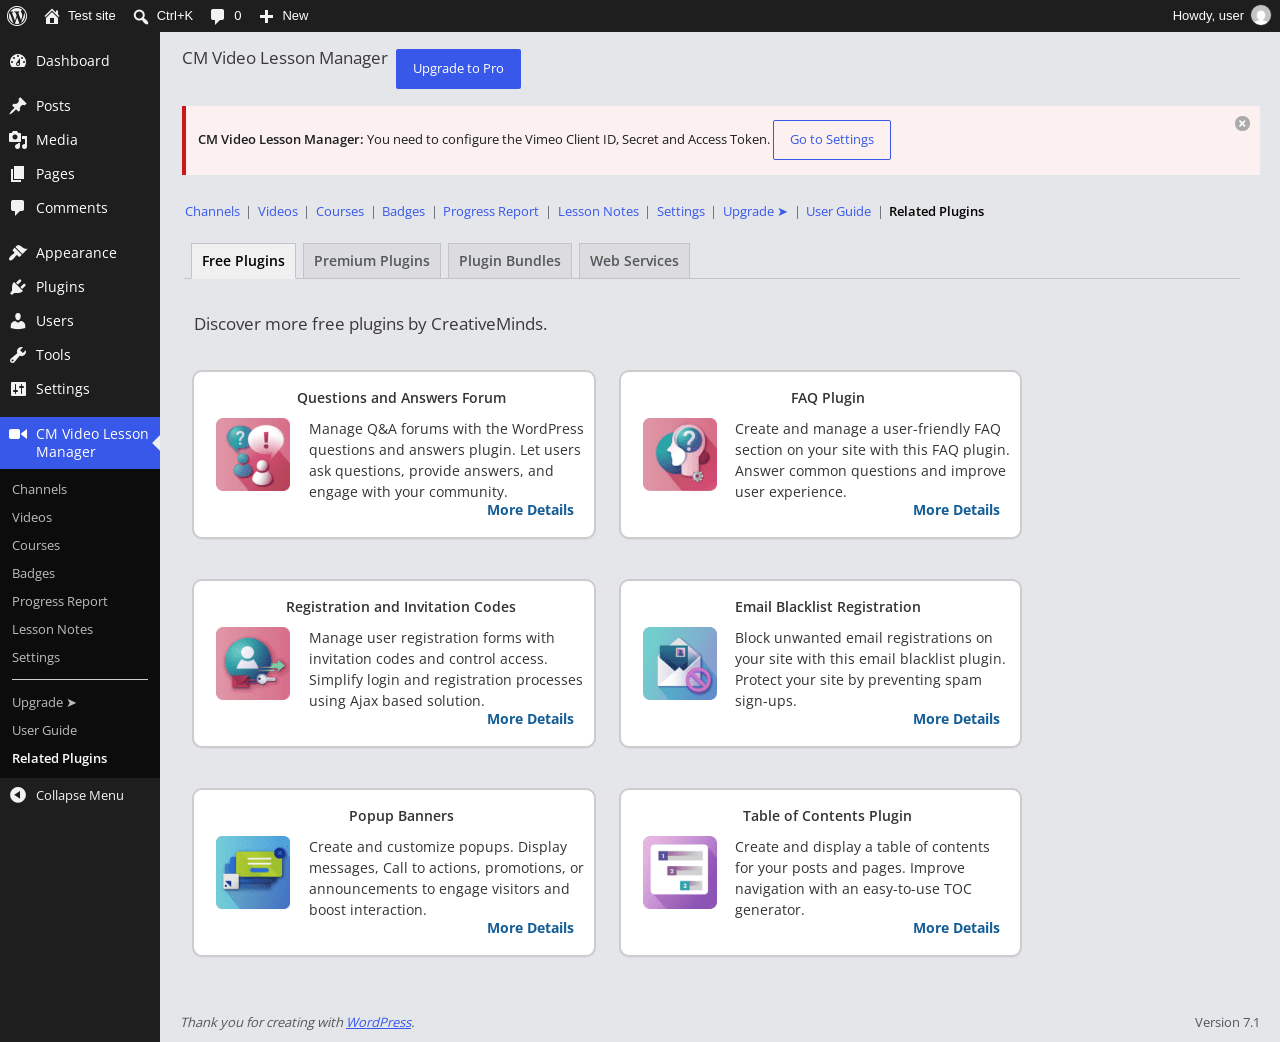
Task: Open the Table of Contents Plugin icon
Action: coord(680,873)
